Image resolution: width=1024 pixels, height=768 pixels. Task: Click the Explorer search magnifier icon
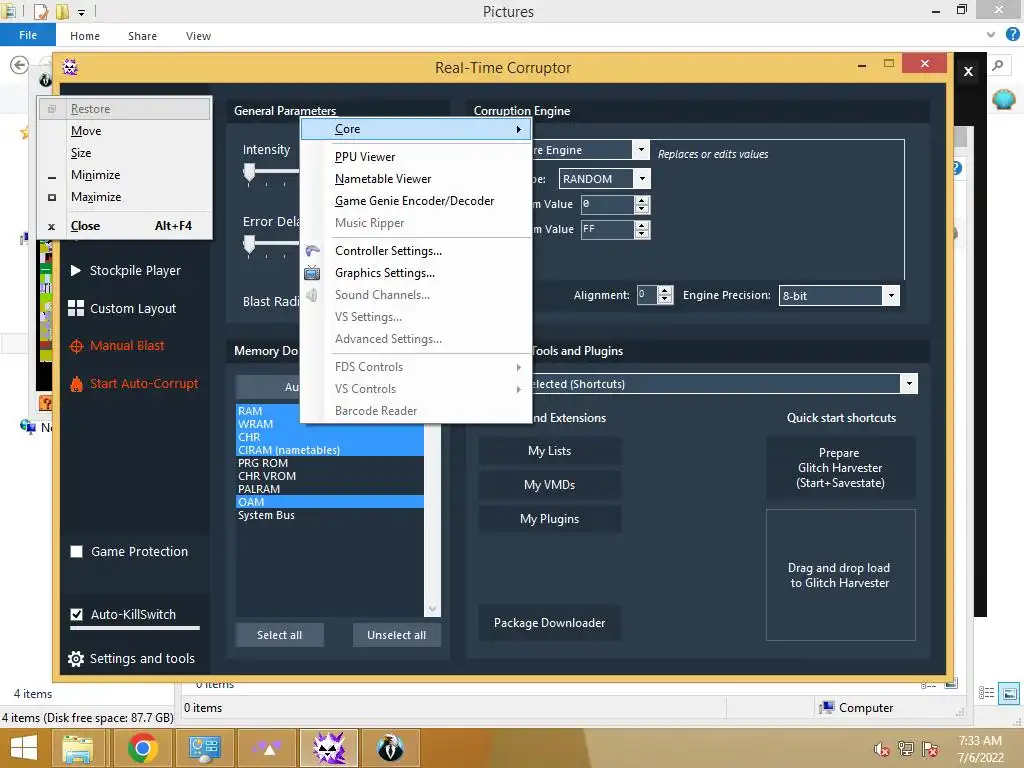point(998,65)
